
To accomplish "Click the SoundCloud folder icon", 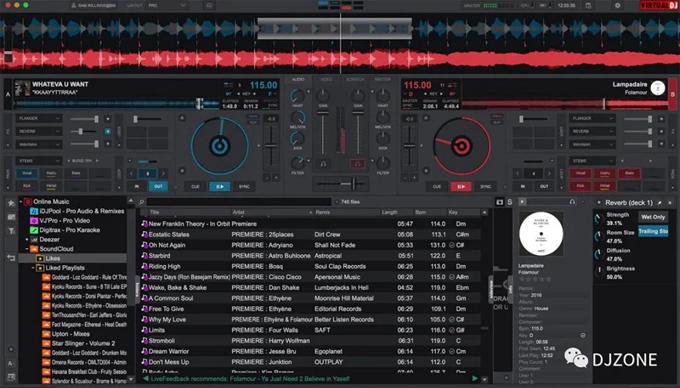I will click(34, 249).
